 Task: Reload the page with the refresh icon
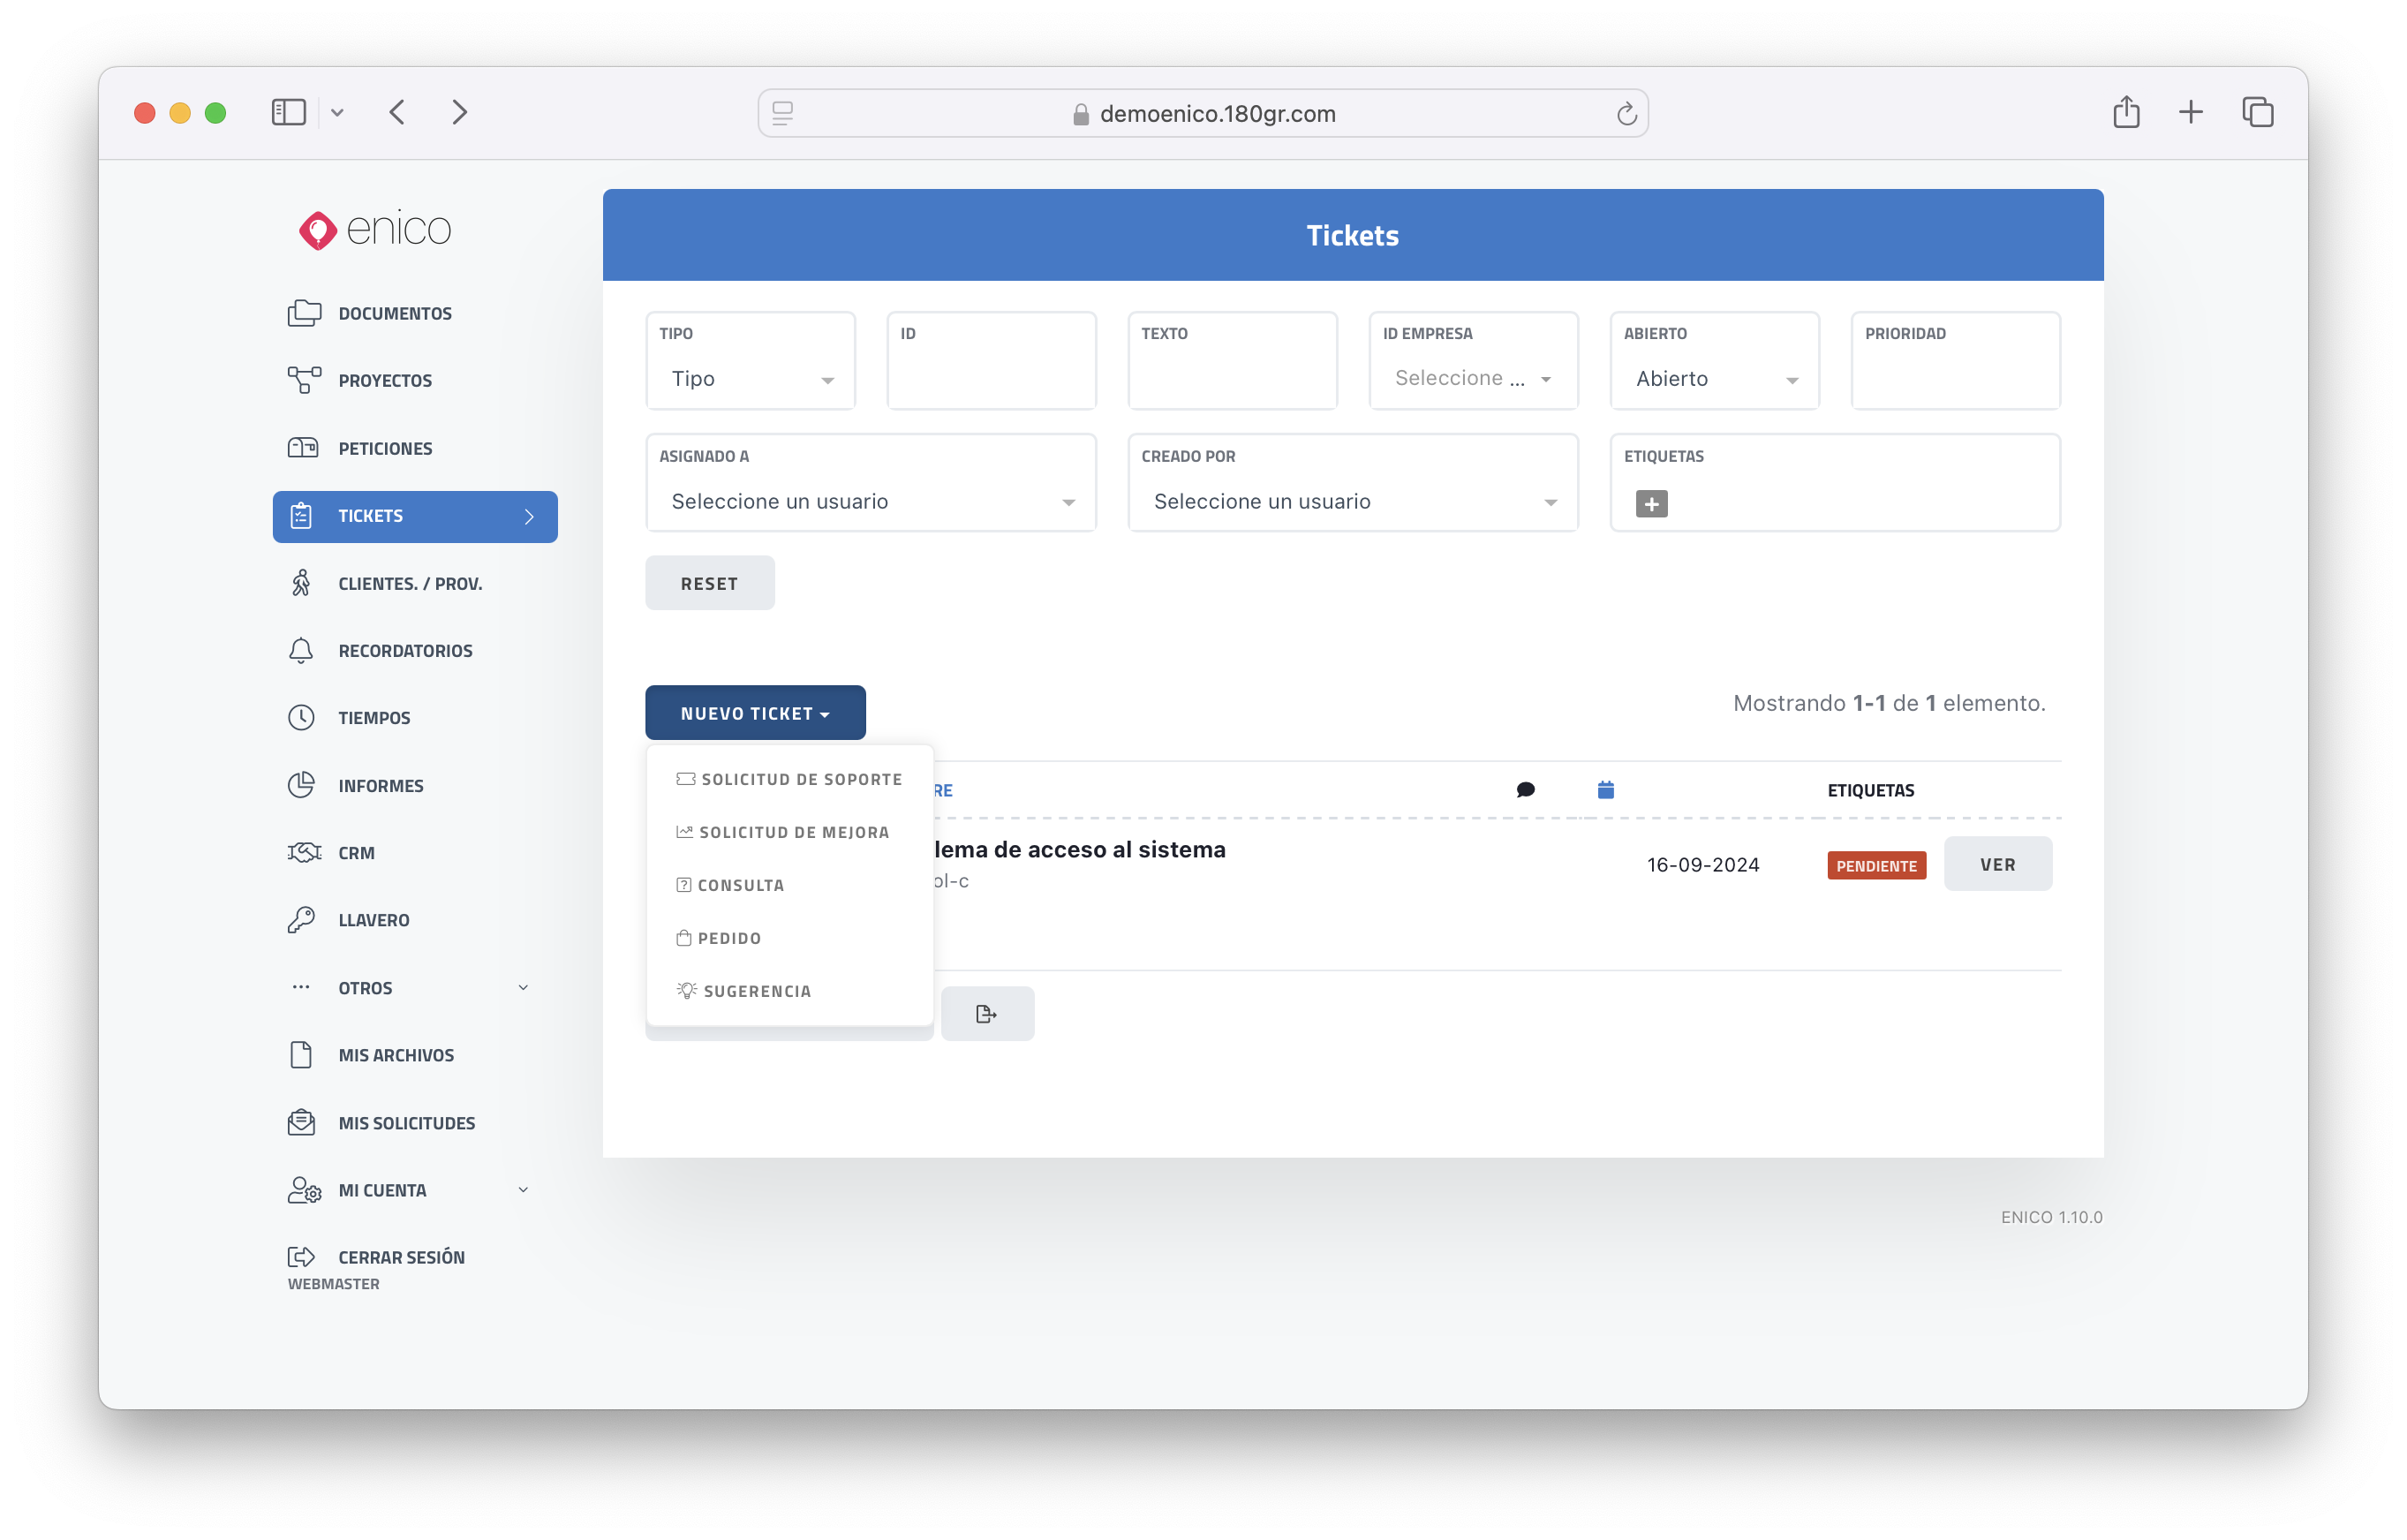(1626, 114)
